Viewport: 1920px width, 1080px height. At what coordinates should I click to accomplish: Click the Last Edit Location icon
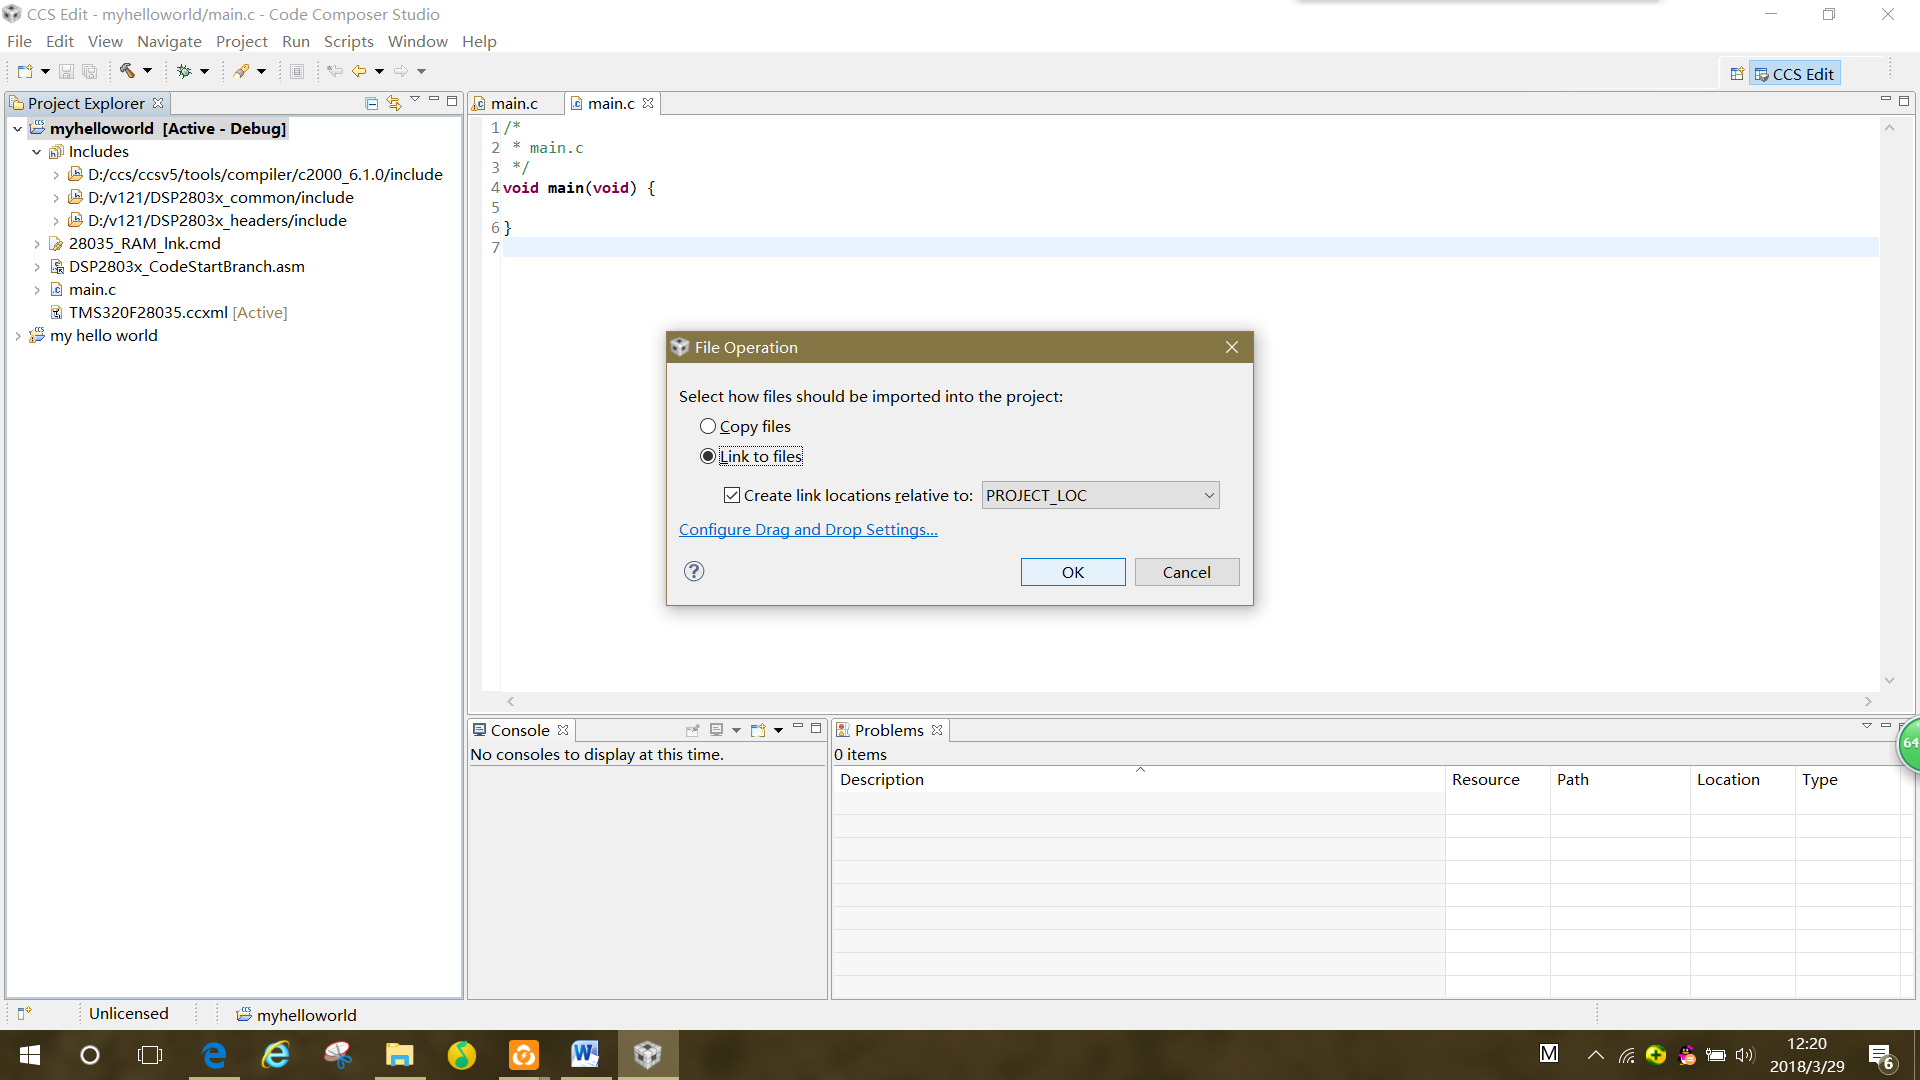[x=335, y=71]
